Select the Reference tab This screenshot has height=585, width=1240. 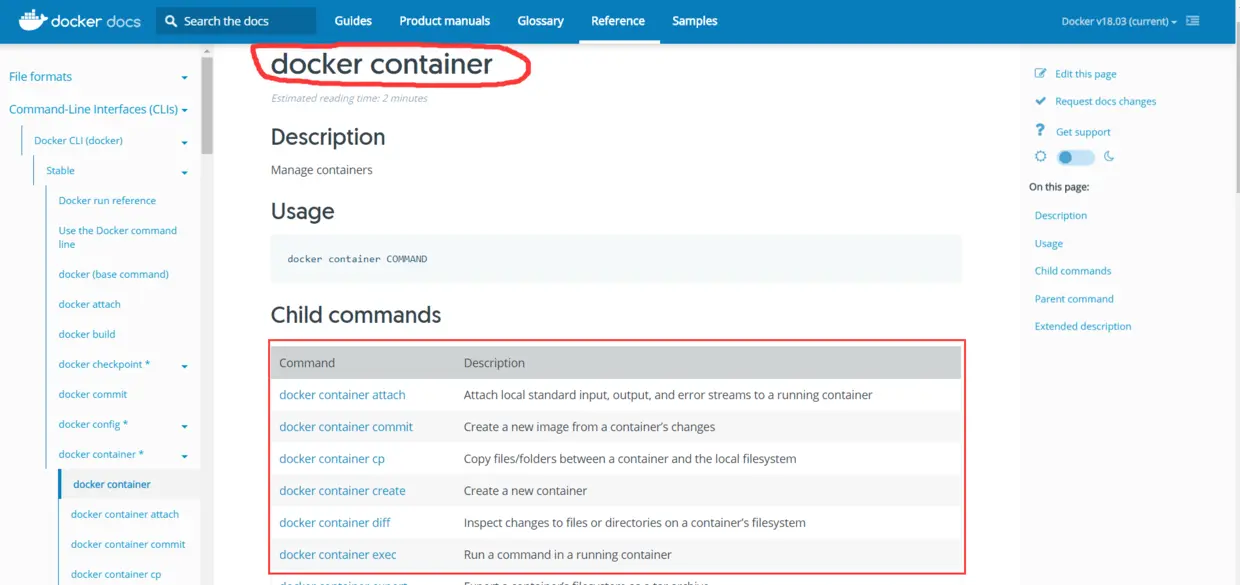(618, 21)
